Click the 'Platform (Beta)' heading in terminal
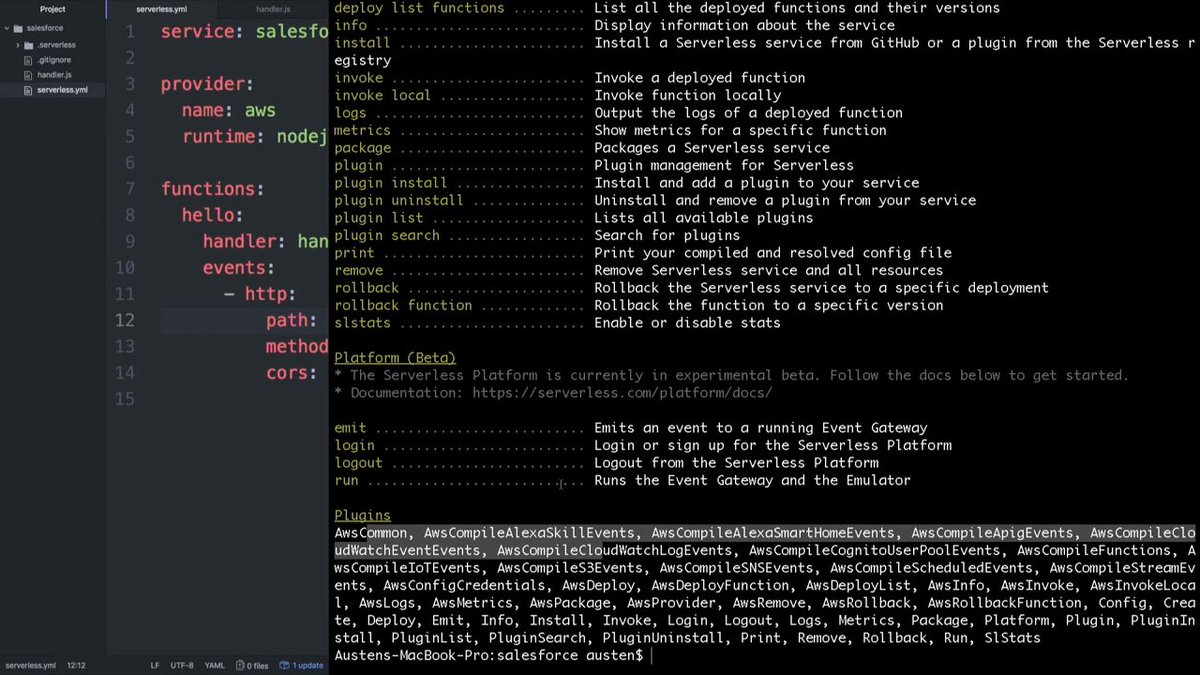 click(x=395, y=358)
